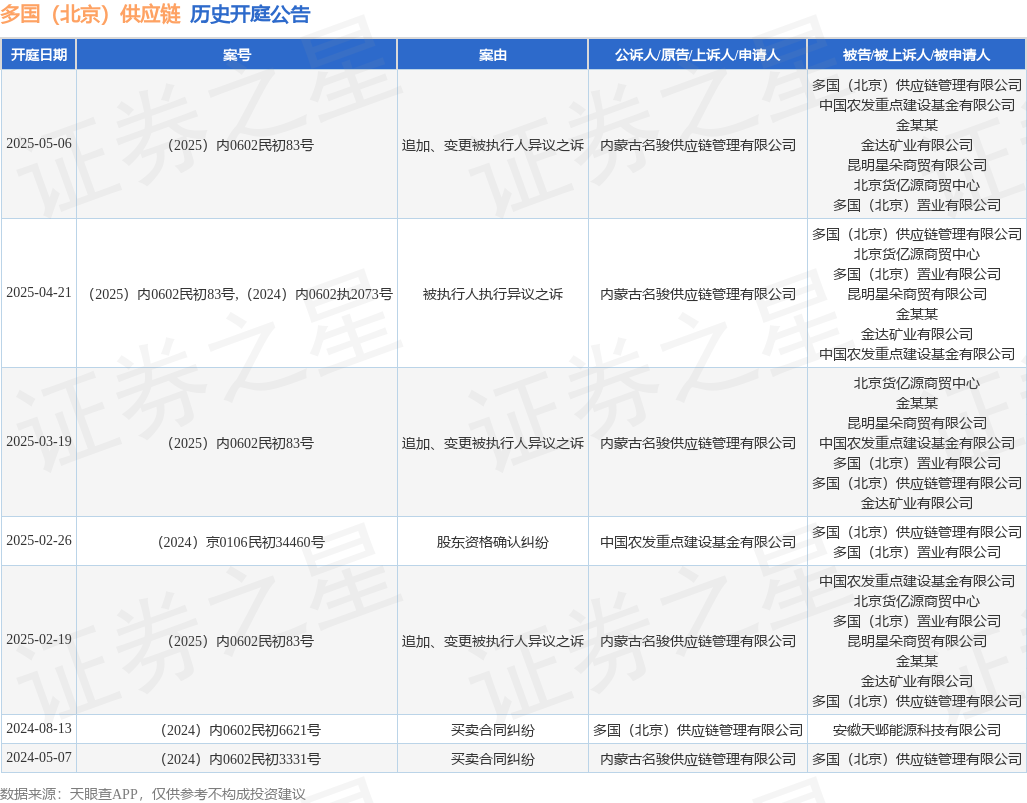Click 中国农发重点建设基金有限公司 in the 2025-04-21 row

[x=916, y=354]
